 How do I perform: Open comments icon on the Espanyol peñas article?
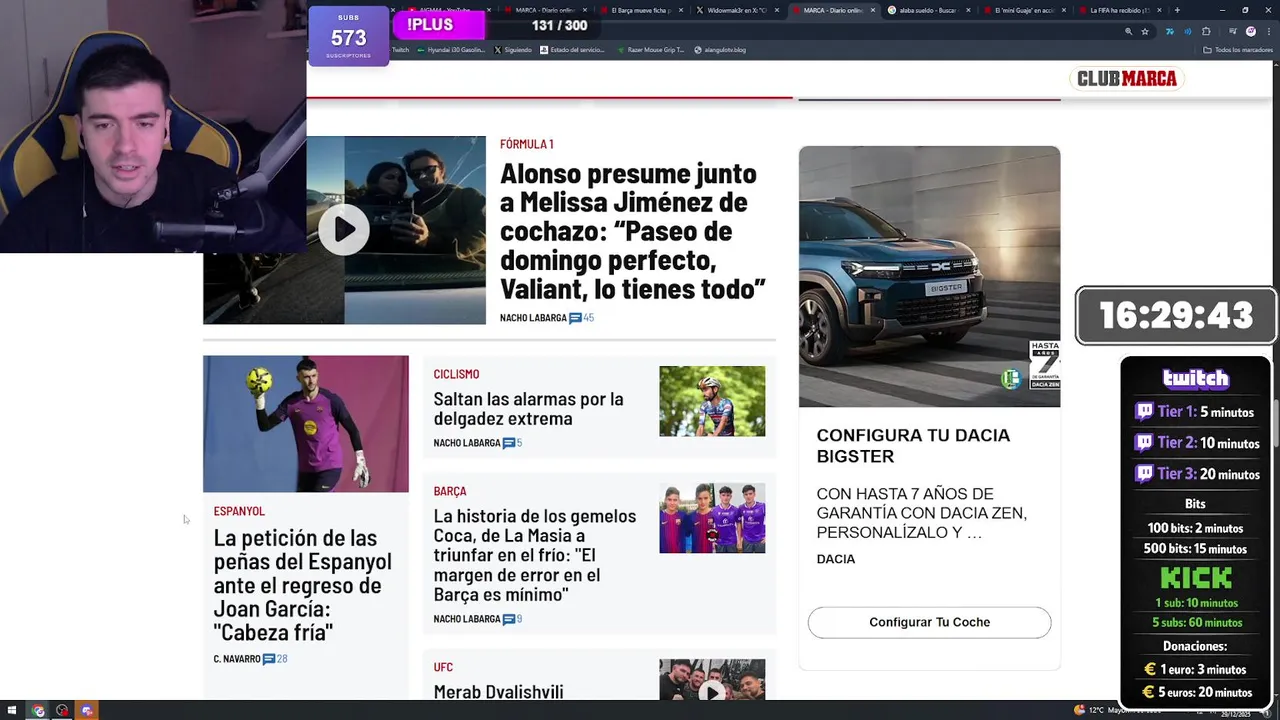[x=269, y=659]
